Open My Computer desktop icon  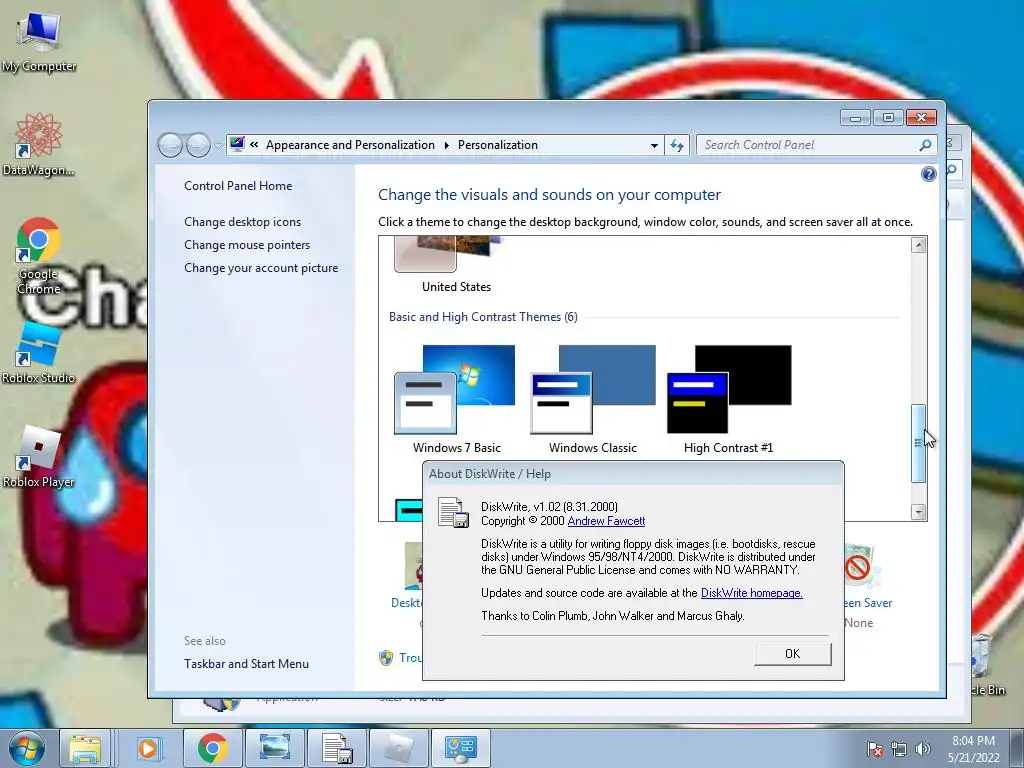tap(39, 42)
